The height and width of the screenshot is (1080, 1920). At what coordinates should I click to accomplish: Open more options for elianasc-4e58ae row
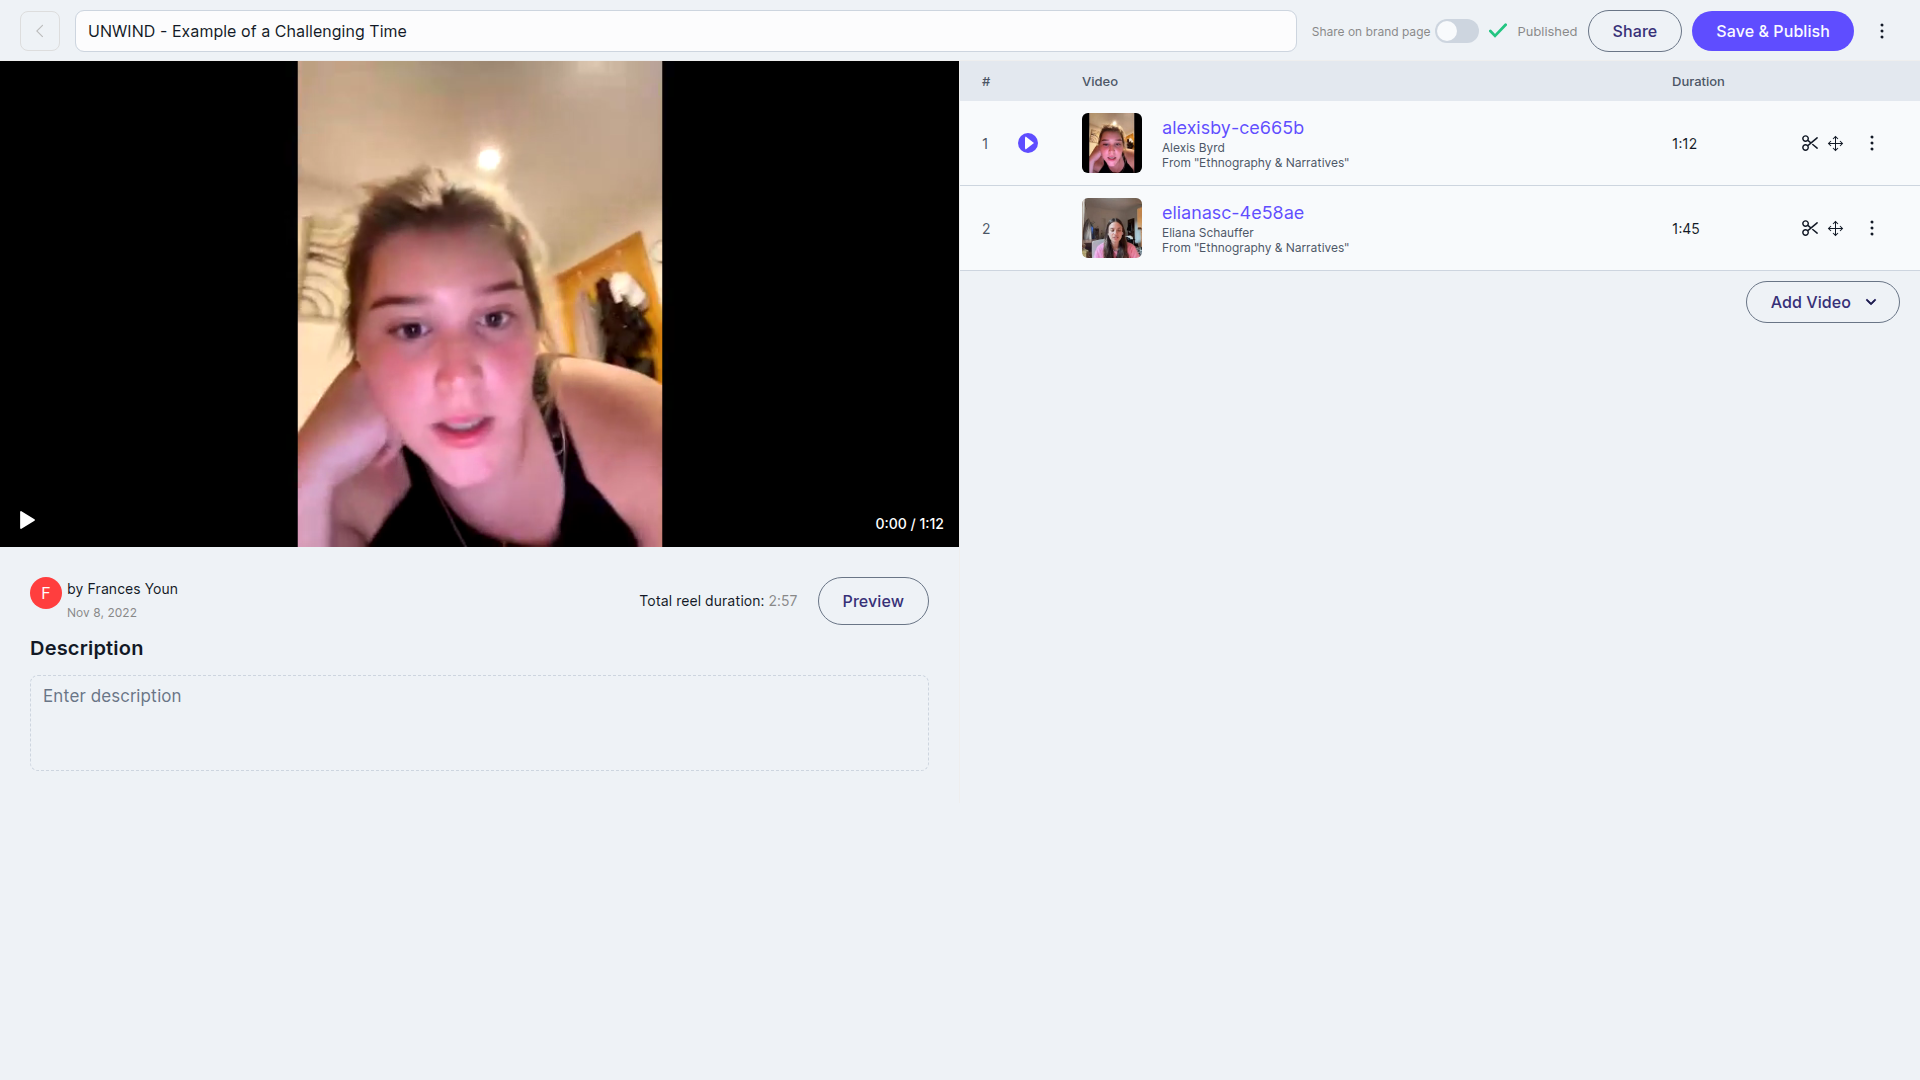tap(1872, 228)
